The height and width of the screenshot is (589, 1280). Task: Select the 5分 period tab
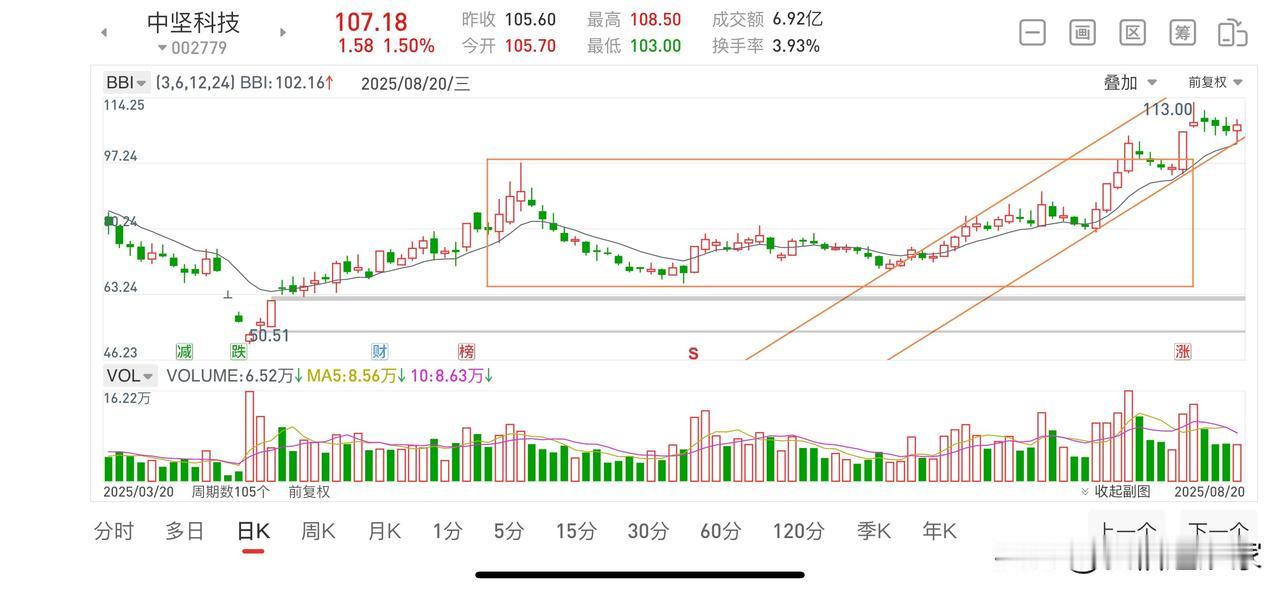(509, 531)
